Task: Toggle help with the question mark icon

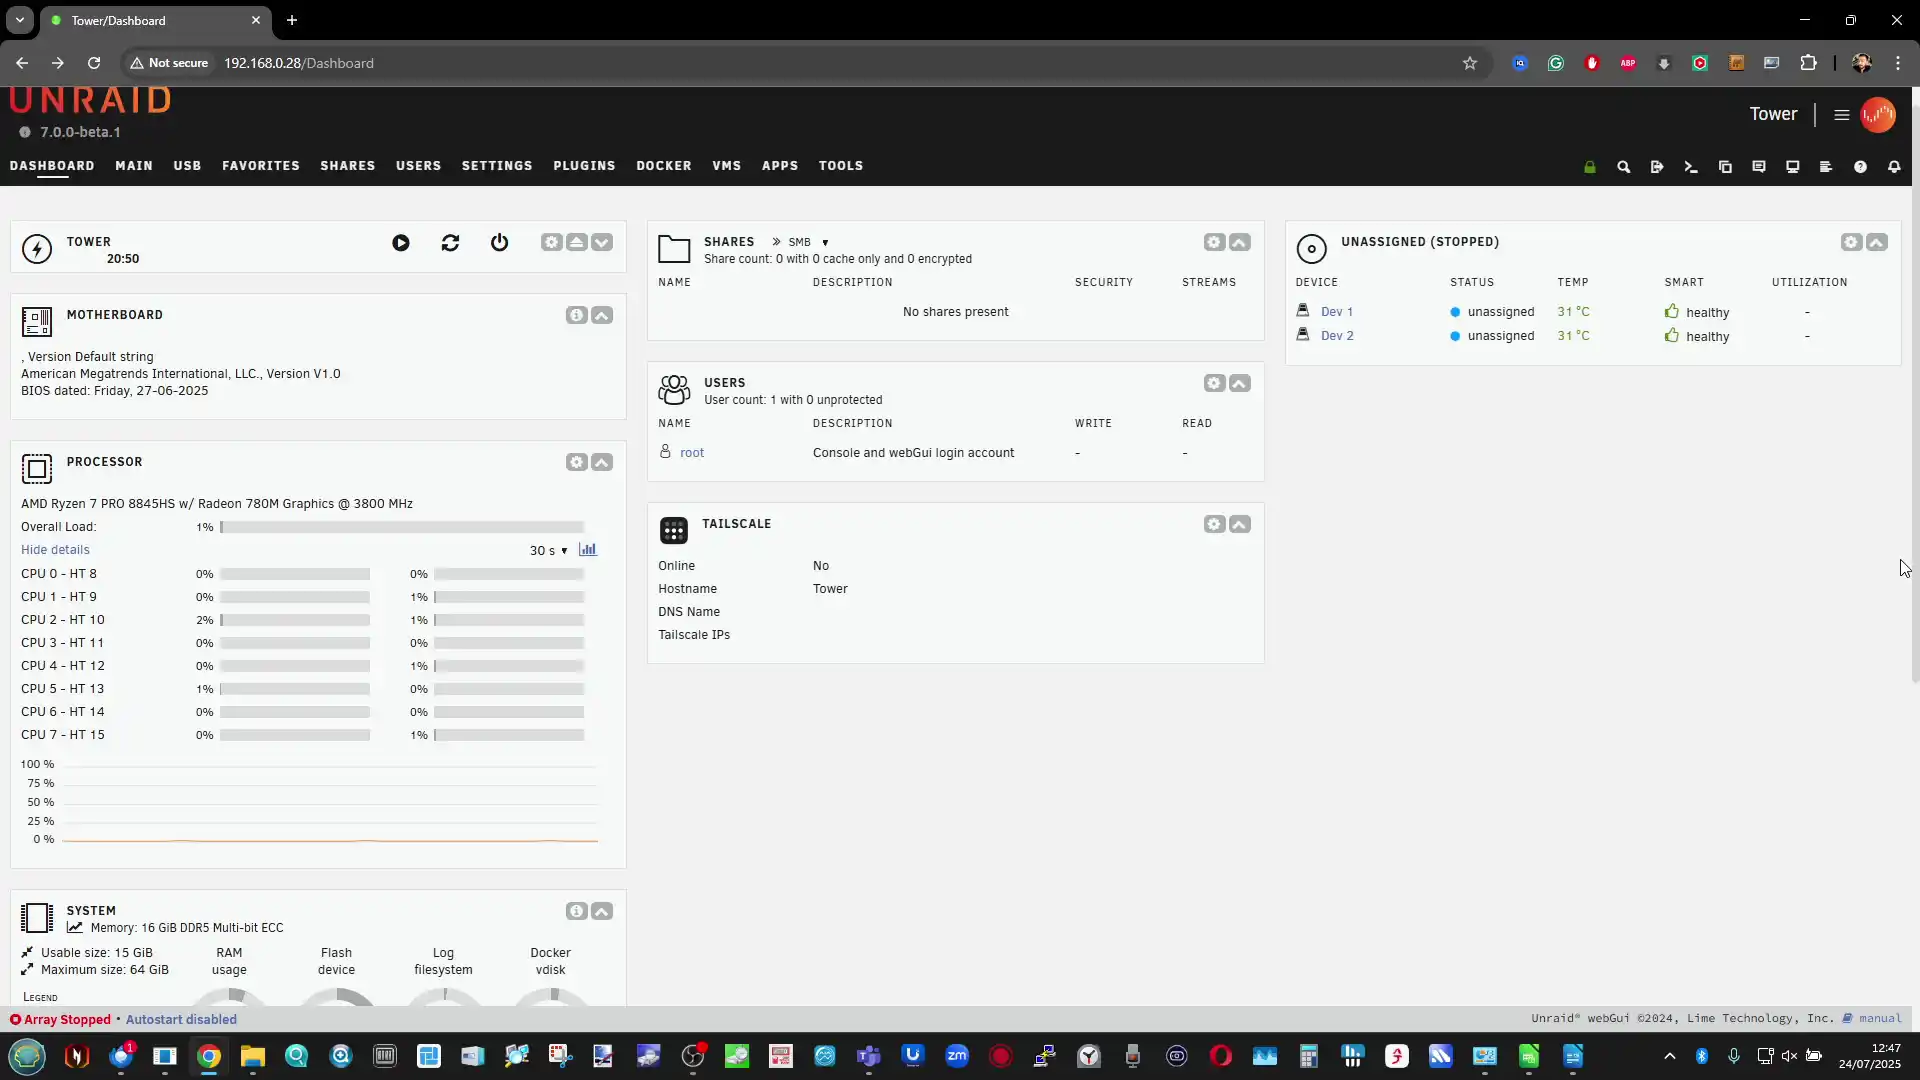Action: tap(1860, 167)
